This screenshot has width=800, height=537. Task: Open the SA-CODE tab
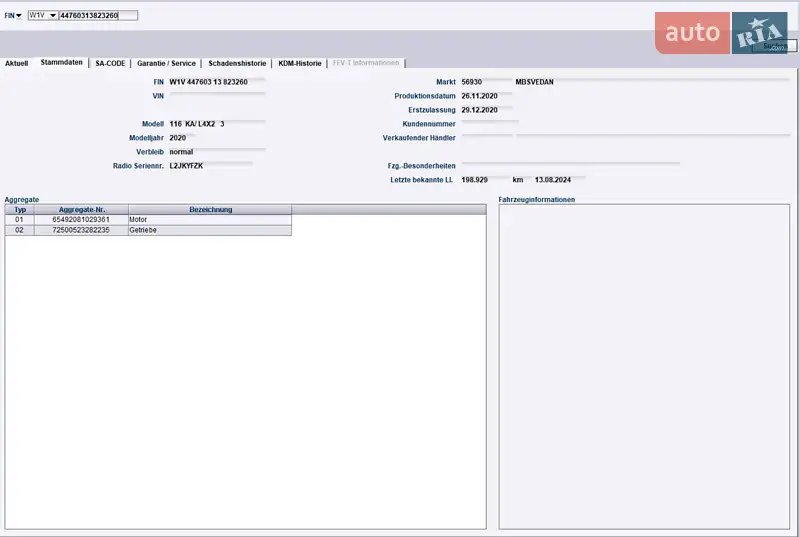pyautogui.click(x=110, y=63)
